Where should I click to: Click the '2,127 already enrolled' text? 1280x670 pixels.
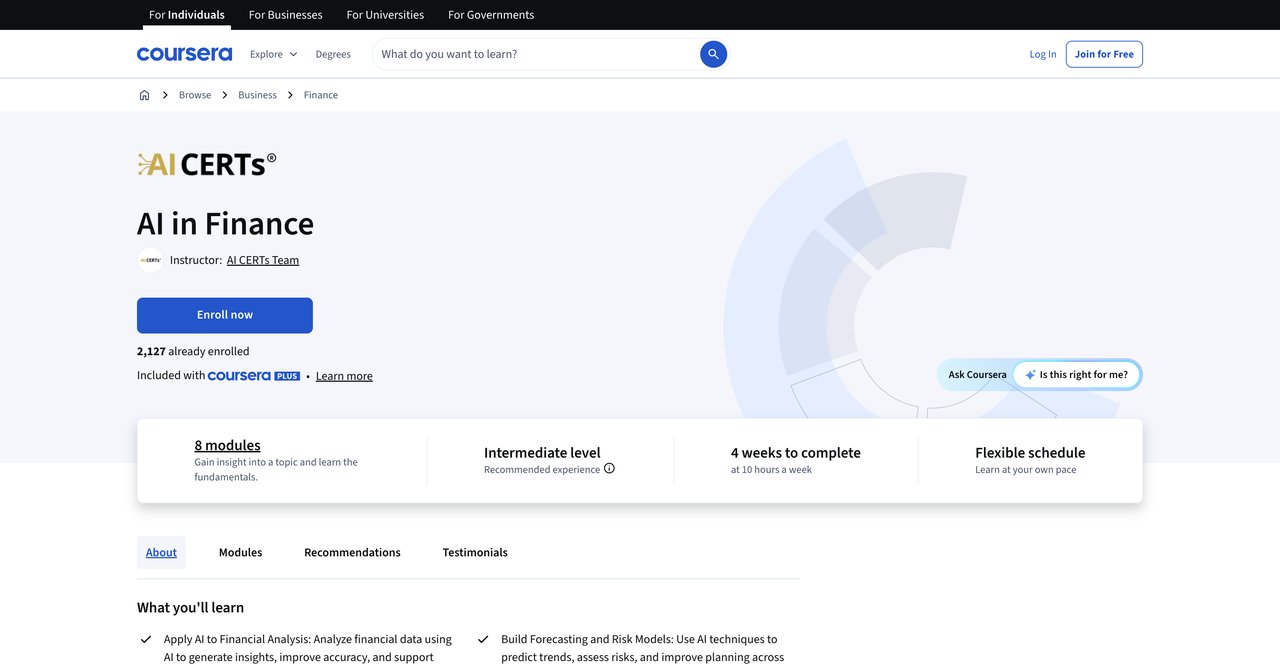[193, 351]
